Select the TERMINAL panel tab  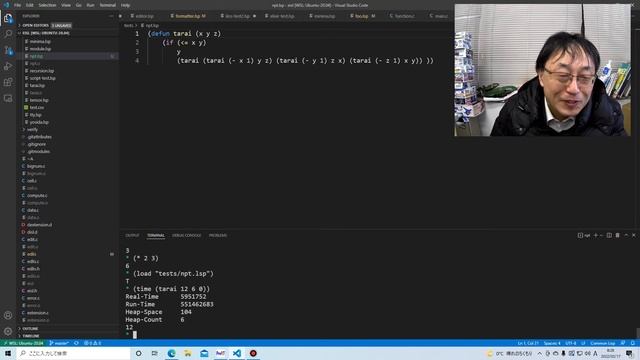tap(156, 236)
